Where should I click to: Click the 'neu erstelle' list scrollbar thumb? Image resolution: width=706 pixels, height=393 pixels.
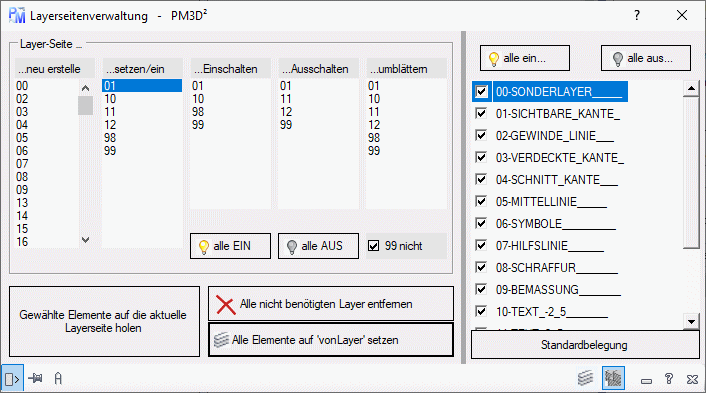pos(86,105)
